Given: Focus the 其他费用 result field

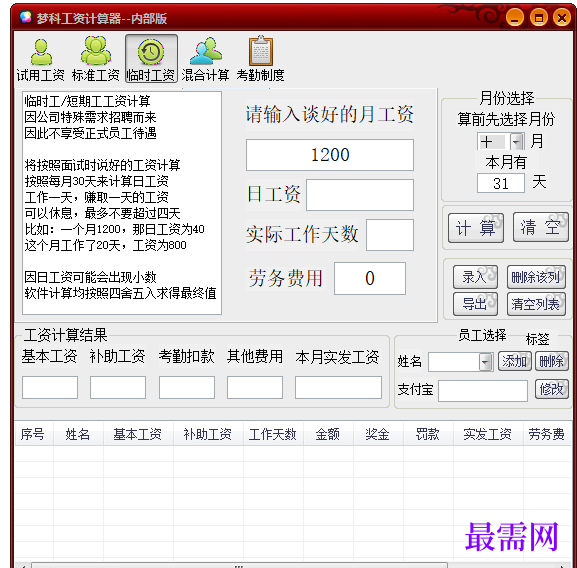Looking at the screenshot, I should click(255, 387).
